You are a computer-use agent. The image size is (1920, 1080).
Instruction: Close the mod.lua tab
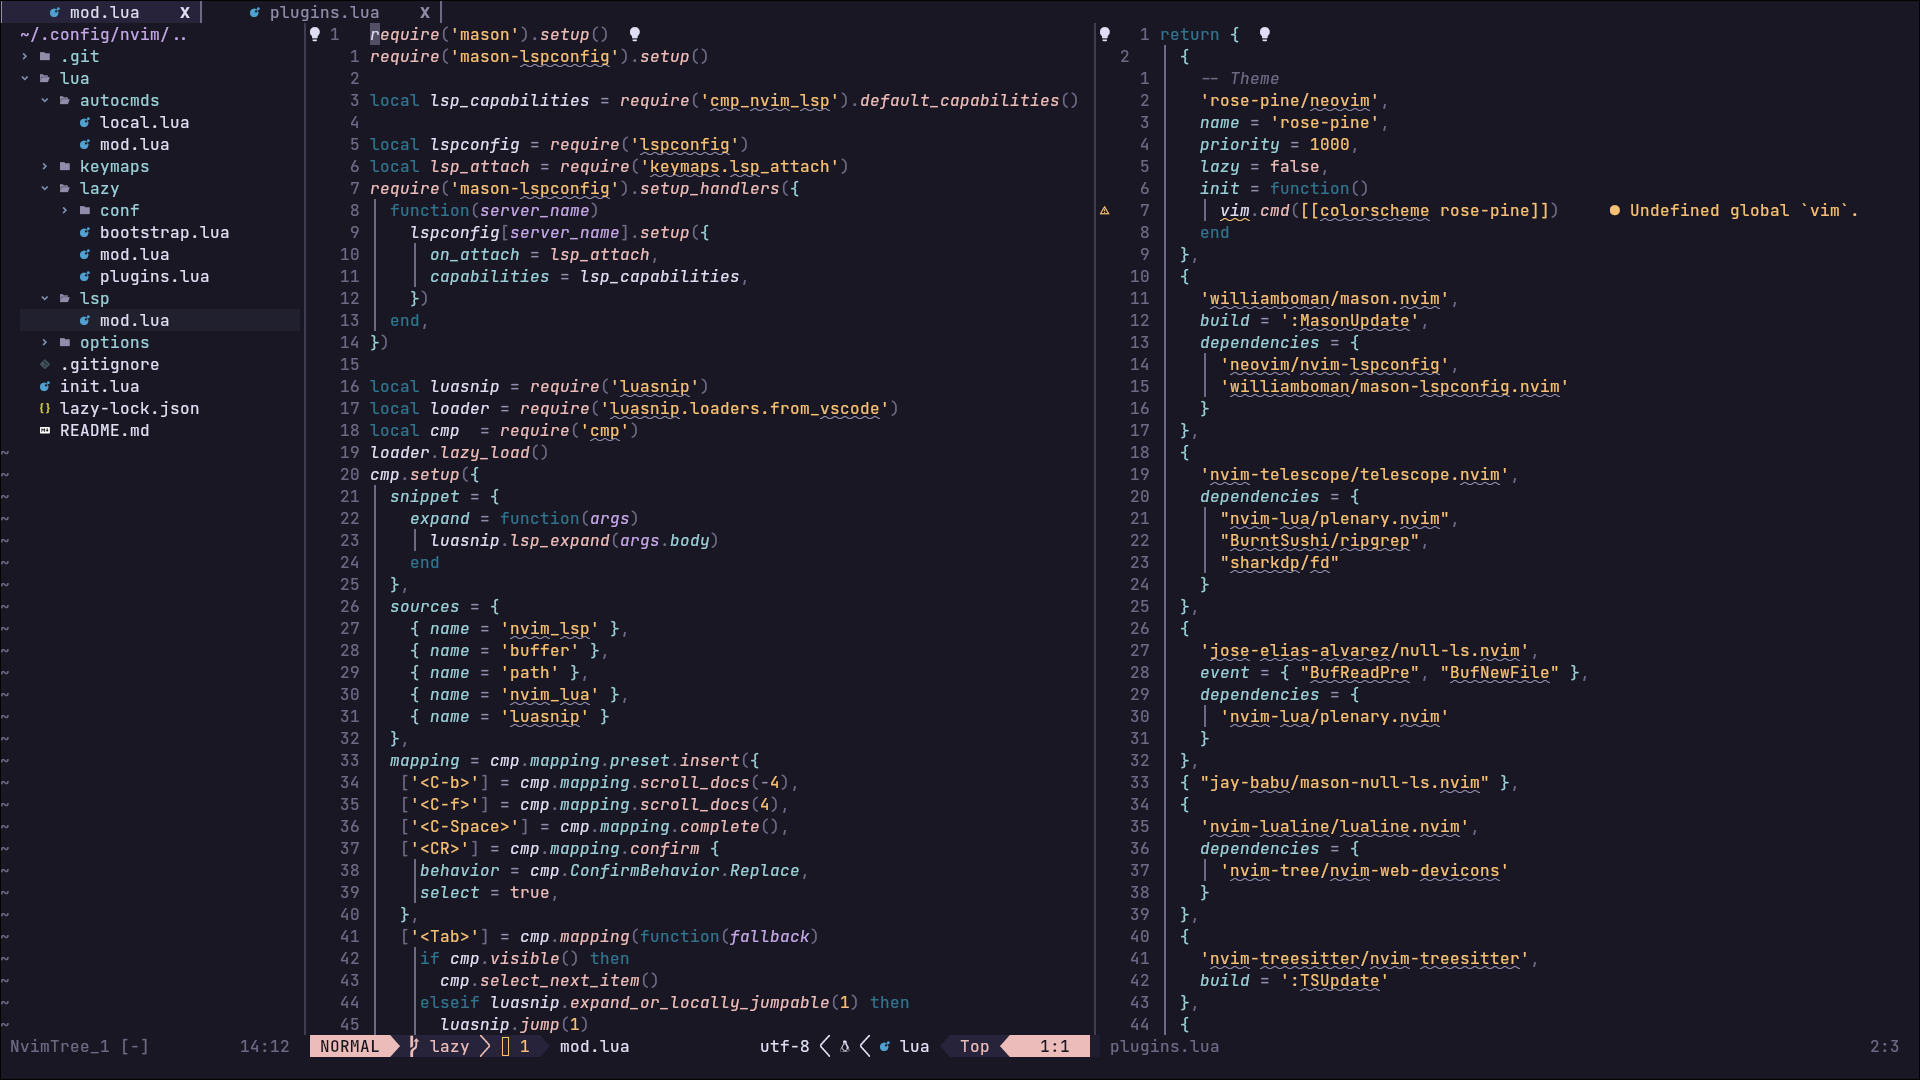tap(185, 13)
